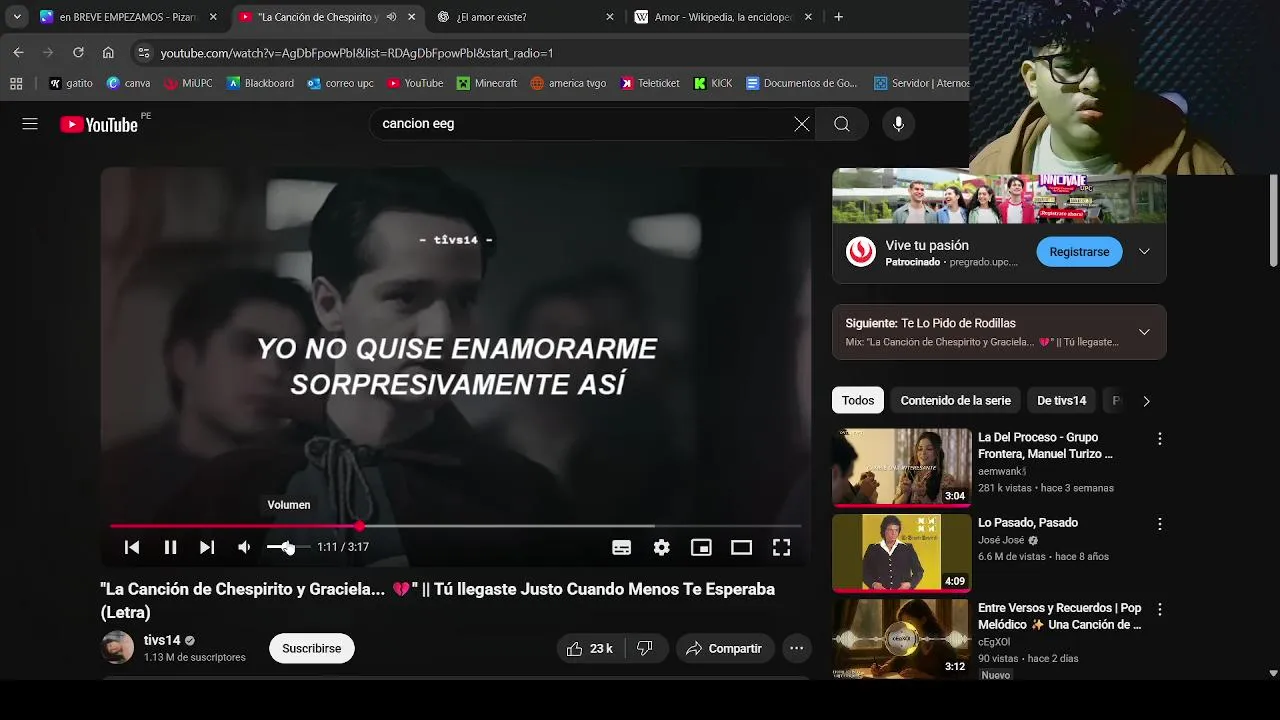Open options for La Del Proceso video
Viewport: 1280px width, 720px height.
point(1160,439)
